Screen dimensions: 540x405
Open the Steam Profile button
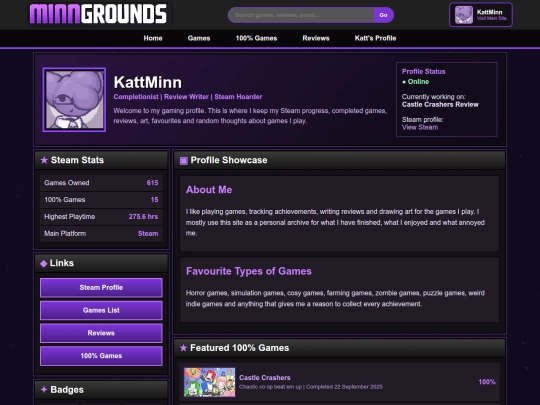(x=101, y=288)
